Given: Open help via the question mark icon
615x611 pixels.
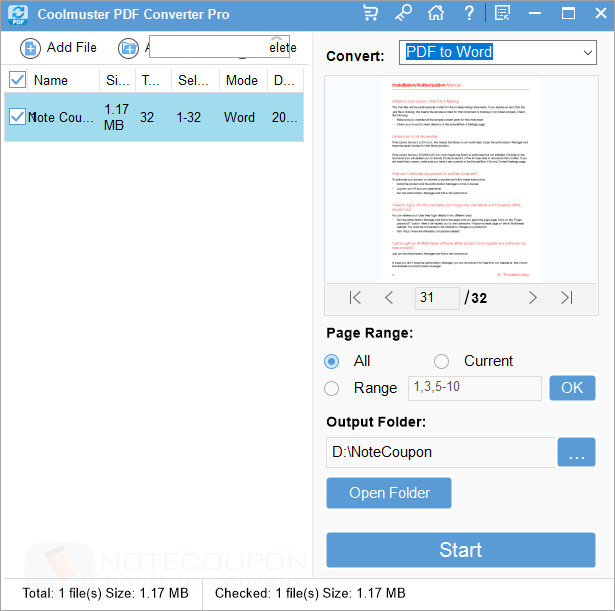Looking at the screenshot, I should (469, 13).
